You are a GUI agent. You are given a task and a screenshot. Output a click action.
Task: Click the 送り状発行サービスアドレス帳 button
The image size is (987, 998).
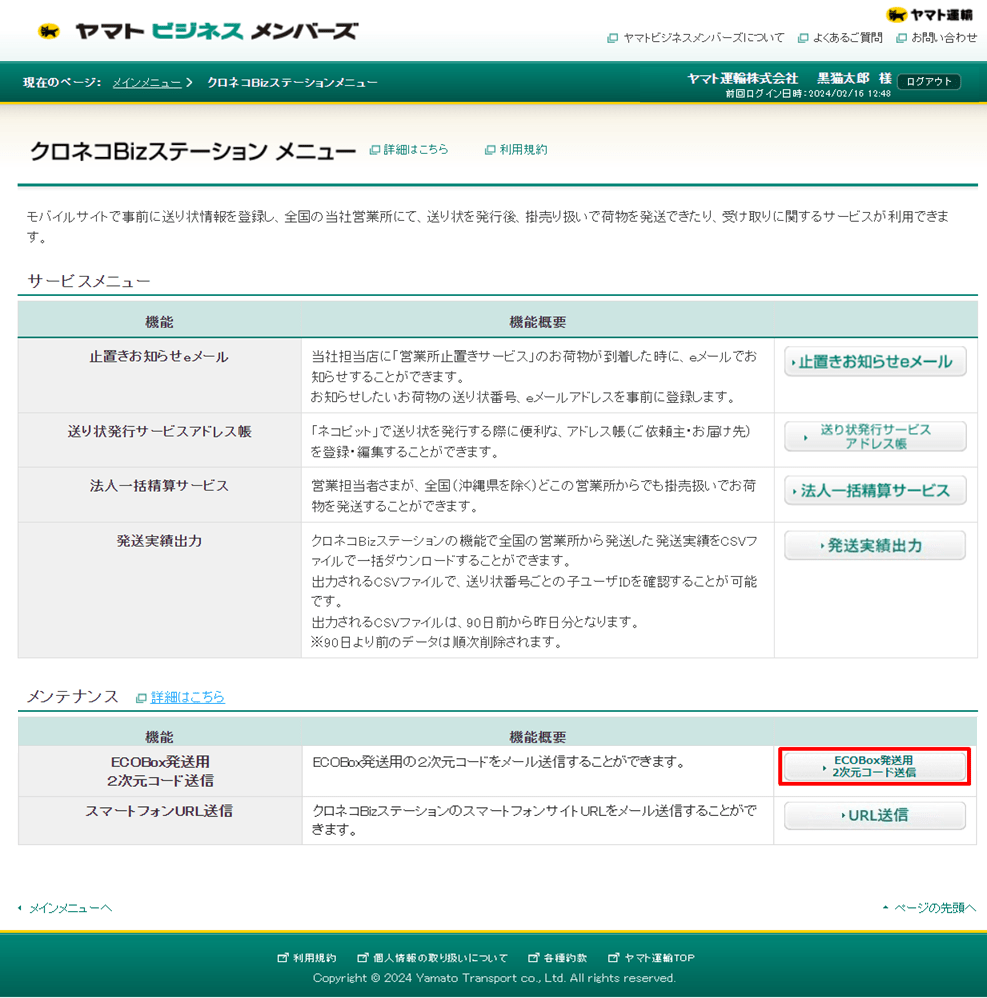[875, 437]
